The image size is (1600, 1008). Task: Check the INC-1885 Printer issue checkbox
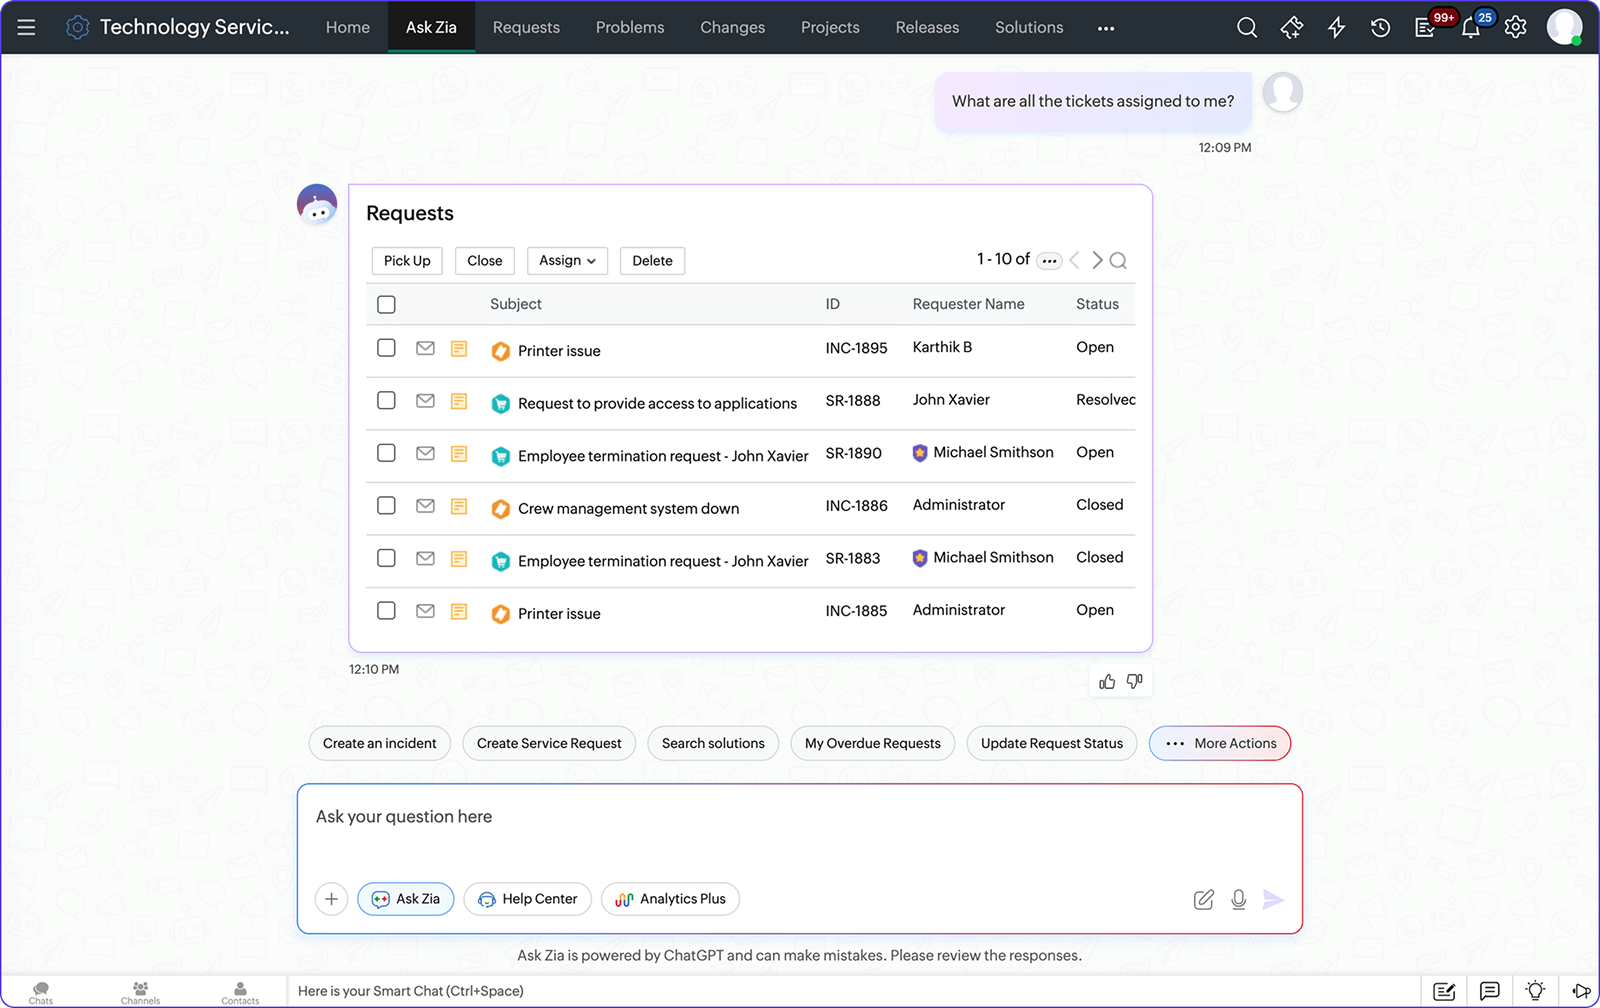(386, 610)
